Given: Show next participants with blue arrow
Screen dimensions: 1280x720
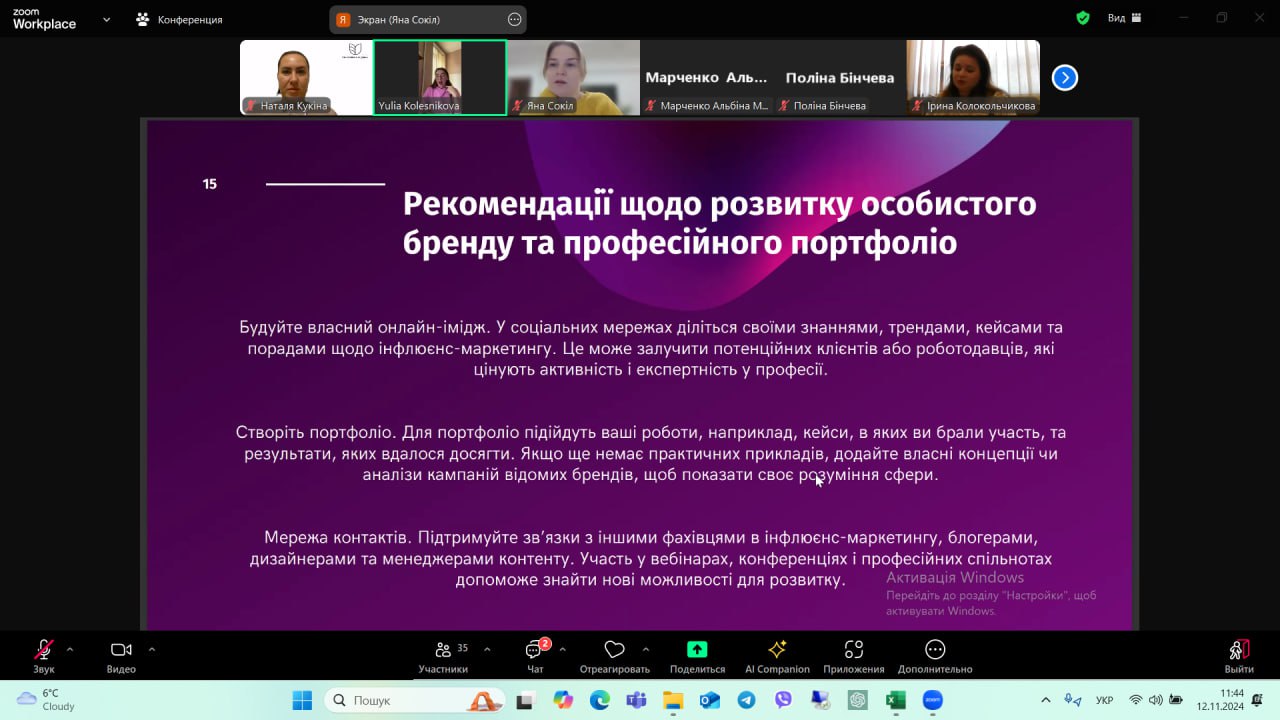Looking at the screenshot, I should point(1065,77).
